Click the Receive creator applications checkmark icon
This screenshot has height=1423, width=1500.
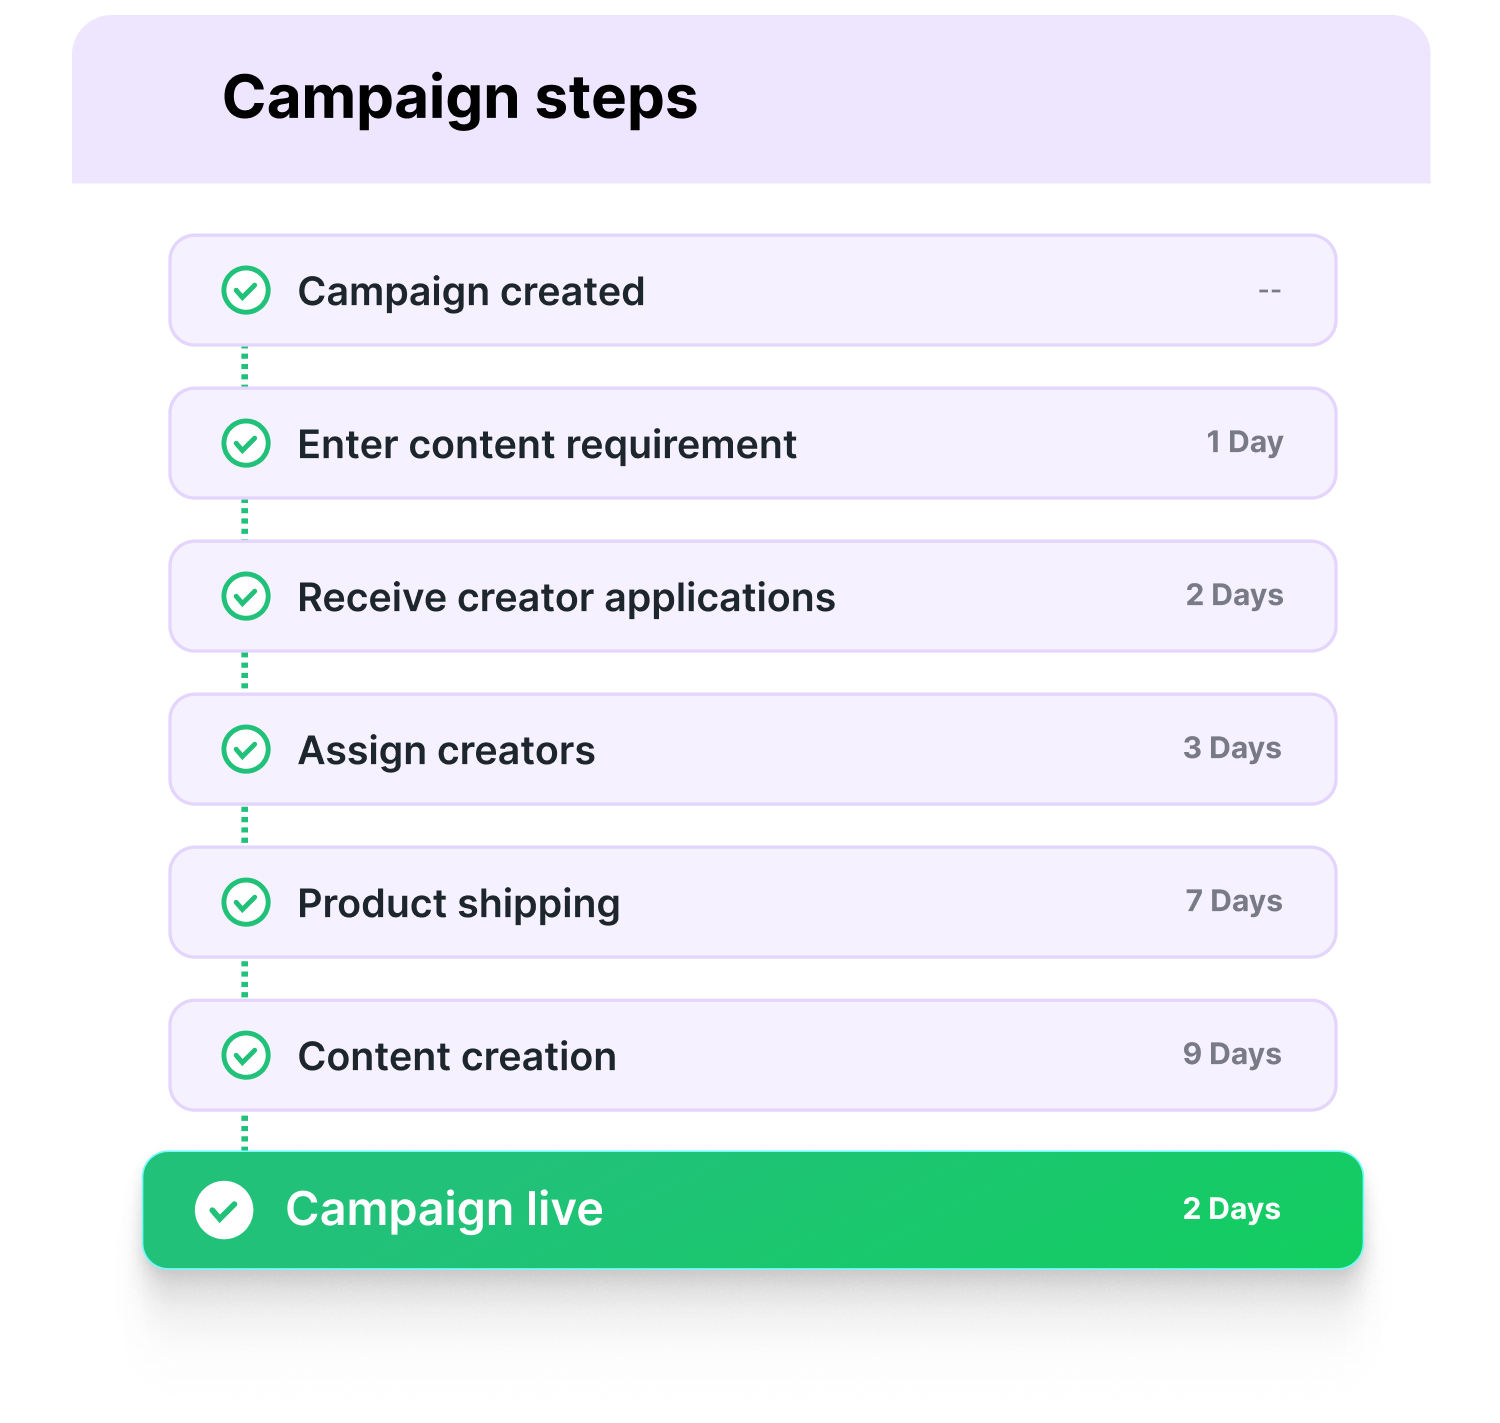(x=246, y=597)
